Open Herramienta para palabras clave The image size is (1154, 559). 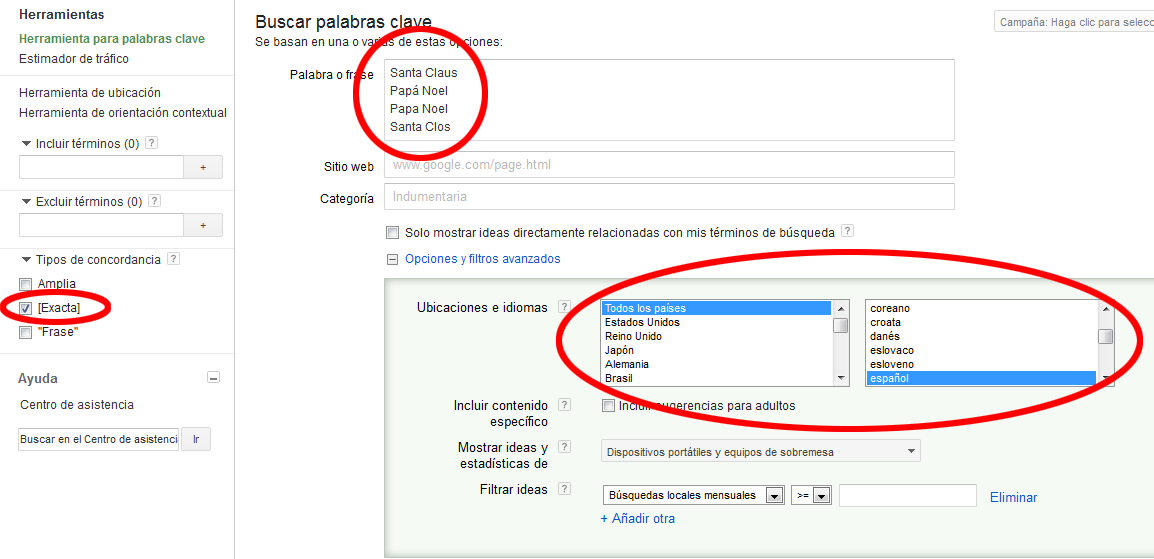click(112, 39)
